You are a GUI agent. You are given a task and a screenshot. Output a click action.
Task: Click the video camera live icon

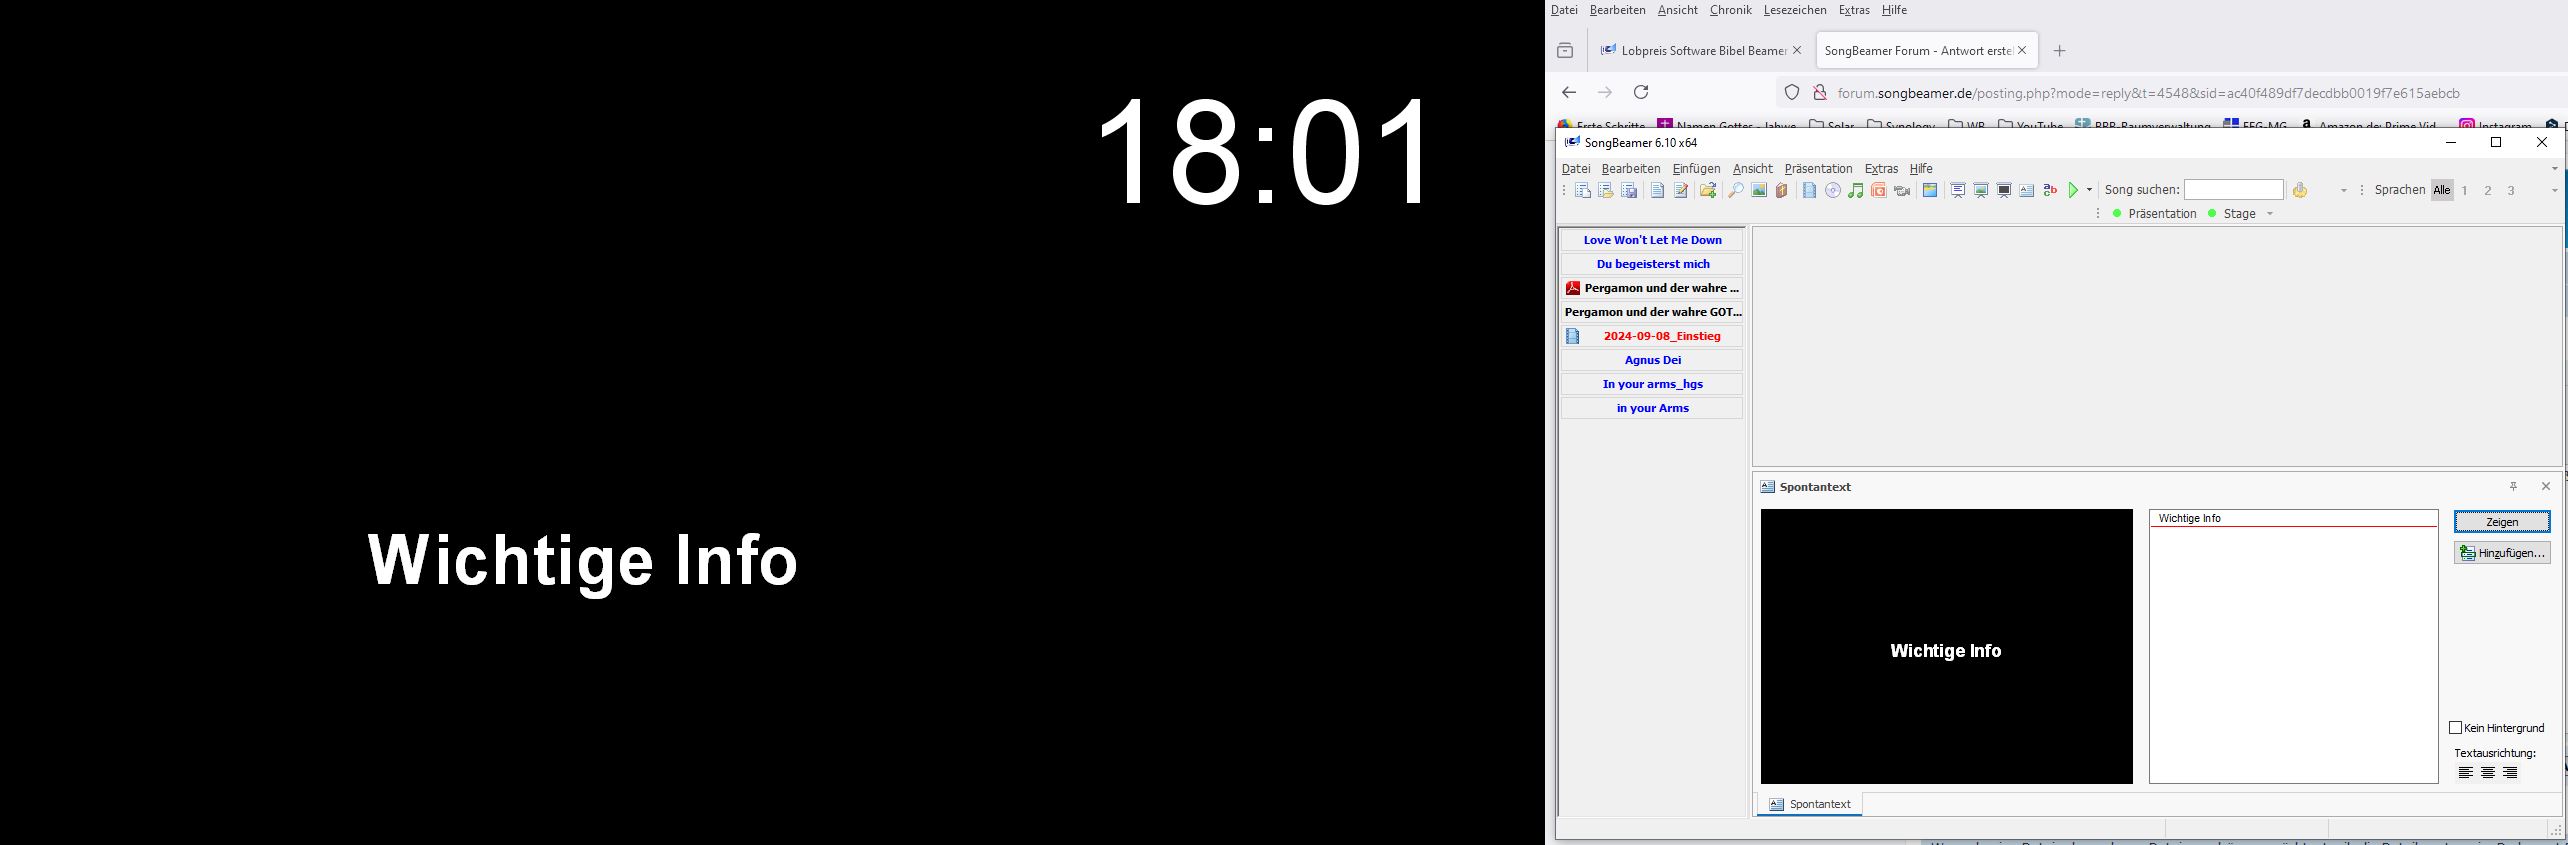click(1902, 190)
